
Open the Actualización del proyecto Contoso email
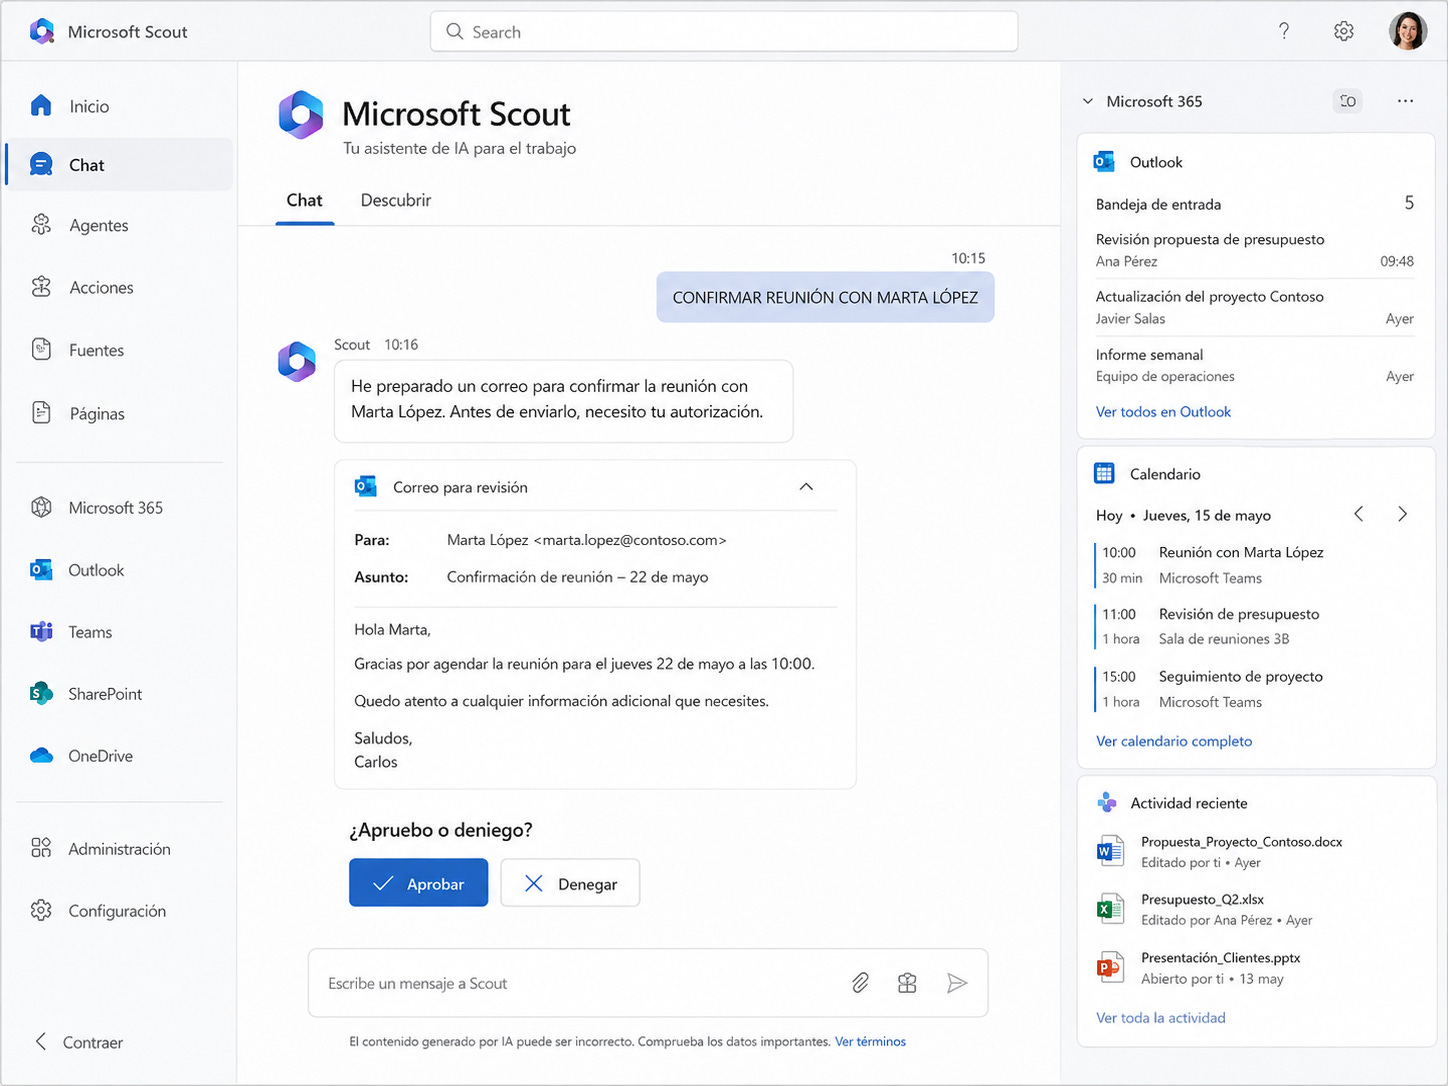pos(1255,307)
